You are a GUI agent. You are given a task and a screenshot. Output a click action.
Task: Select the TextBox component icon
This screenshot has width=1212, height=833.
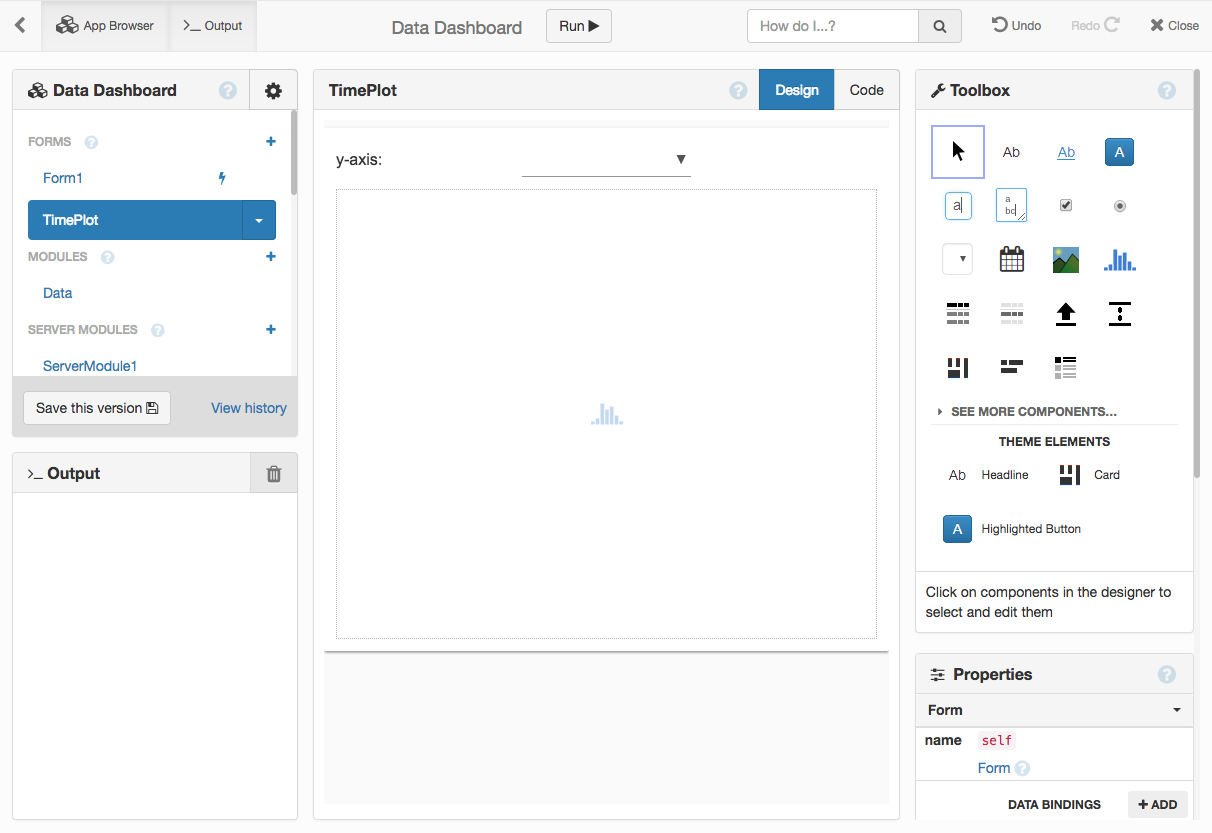click(x=958, y=206)
